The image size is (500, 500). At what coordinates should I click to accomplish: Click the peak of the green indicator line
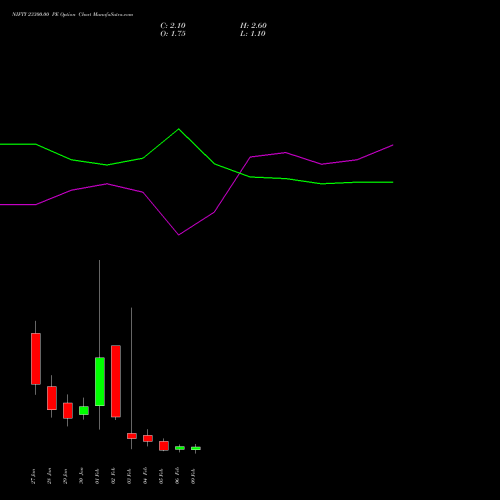[179, 129]
